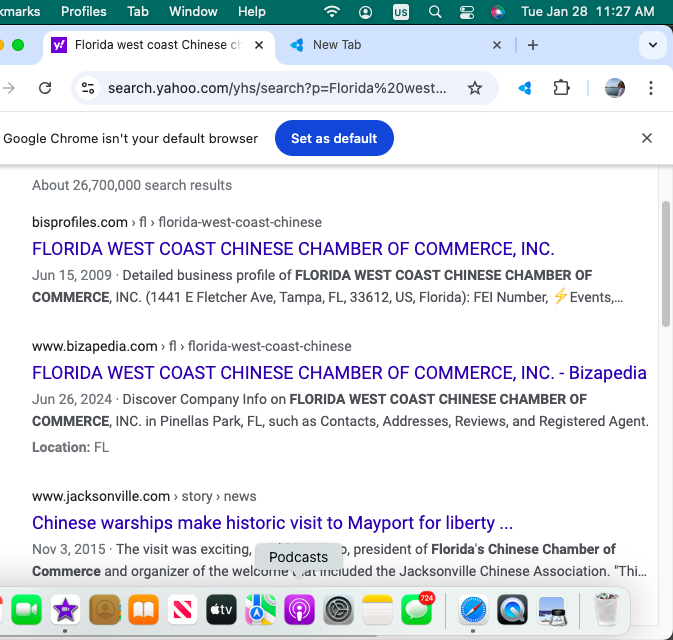The height and width of the screenshot is (640, 673).
Task: Add a new tab with plus button
Action: click(x=533, y=45)
